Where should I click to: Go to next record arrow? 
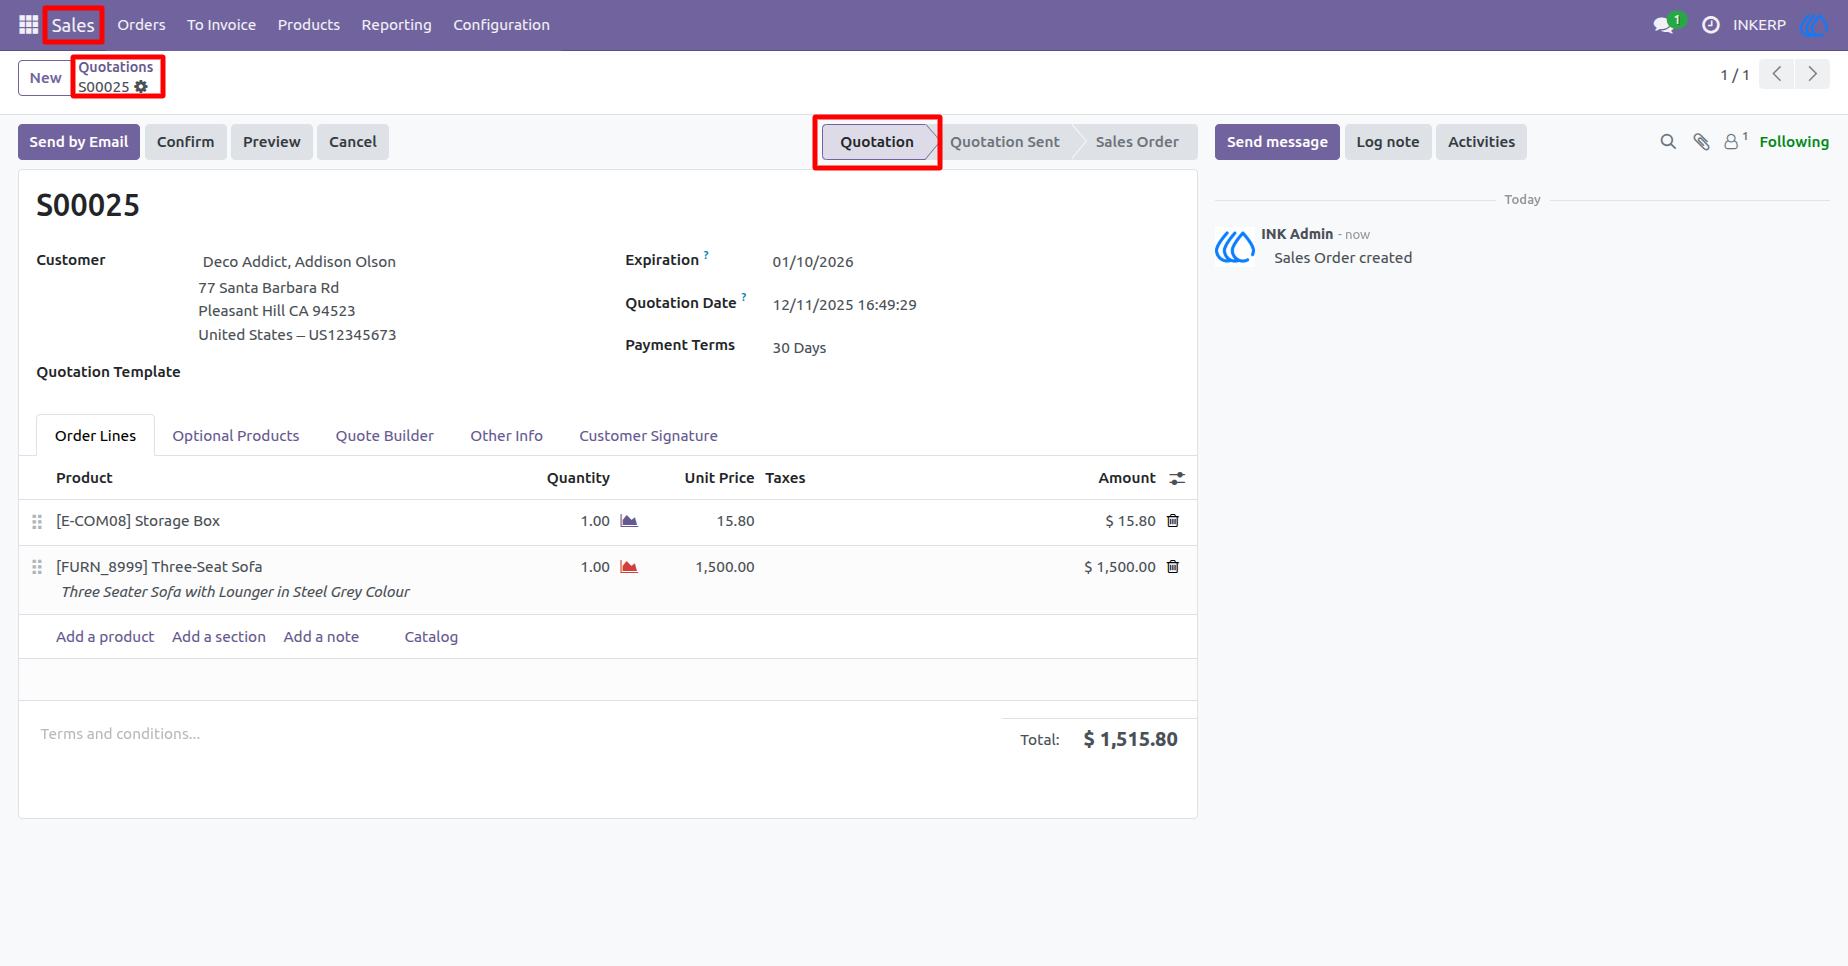coord(1812,74)
